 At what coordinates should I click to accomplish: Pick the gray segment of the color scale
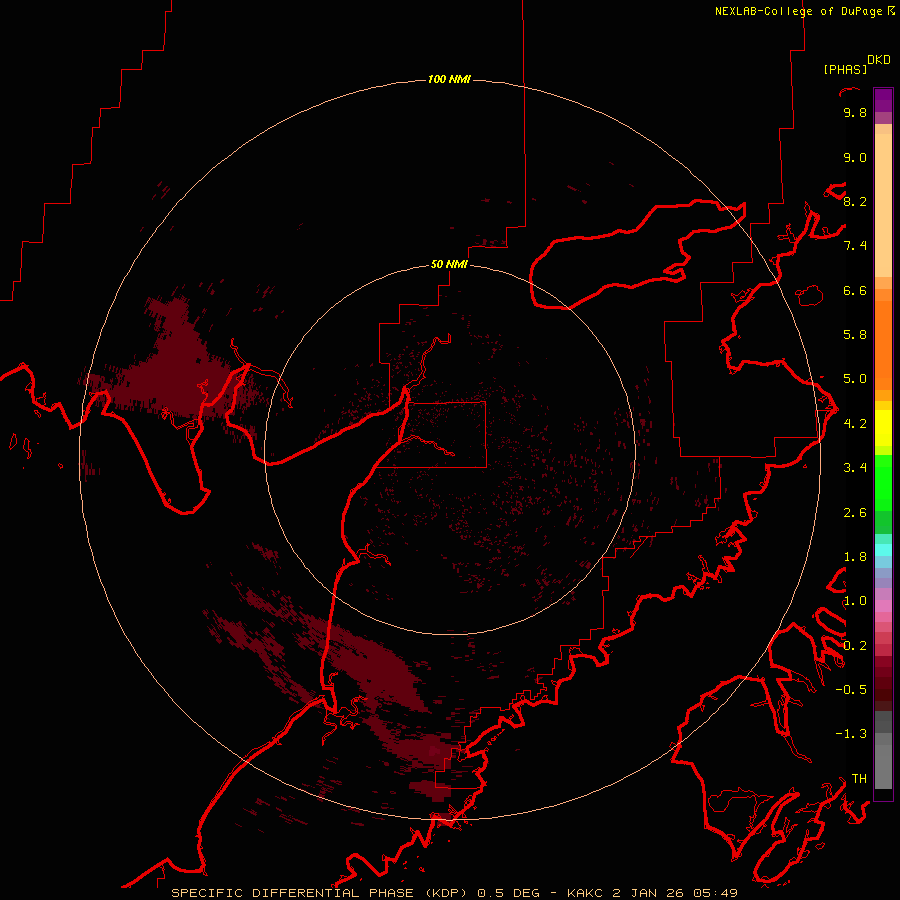pyautogui.click(x=883, y=766)
